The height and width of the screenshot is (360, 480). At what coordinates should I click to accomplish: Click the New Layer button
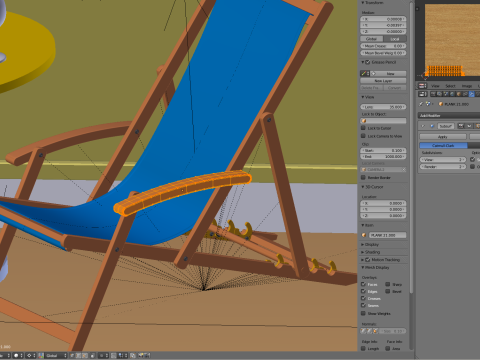[383, 81]
